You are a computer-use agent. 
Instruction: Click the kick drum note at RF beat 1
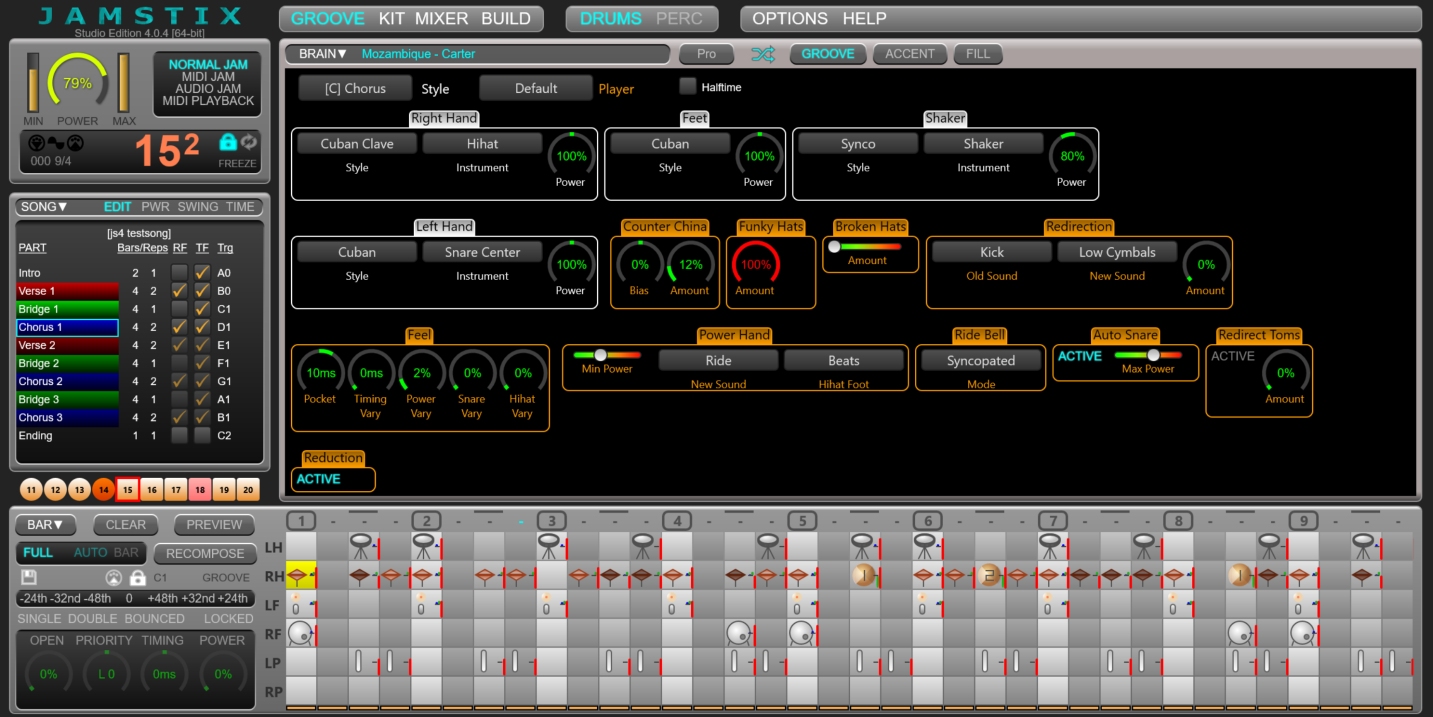(299, 632)
